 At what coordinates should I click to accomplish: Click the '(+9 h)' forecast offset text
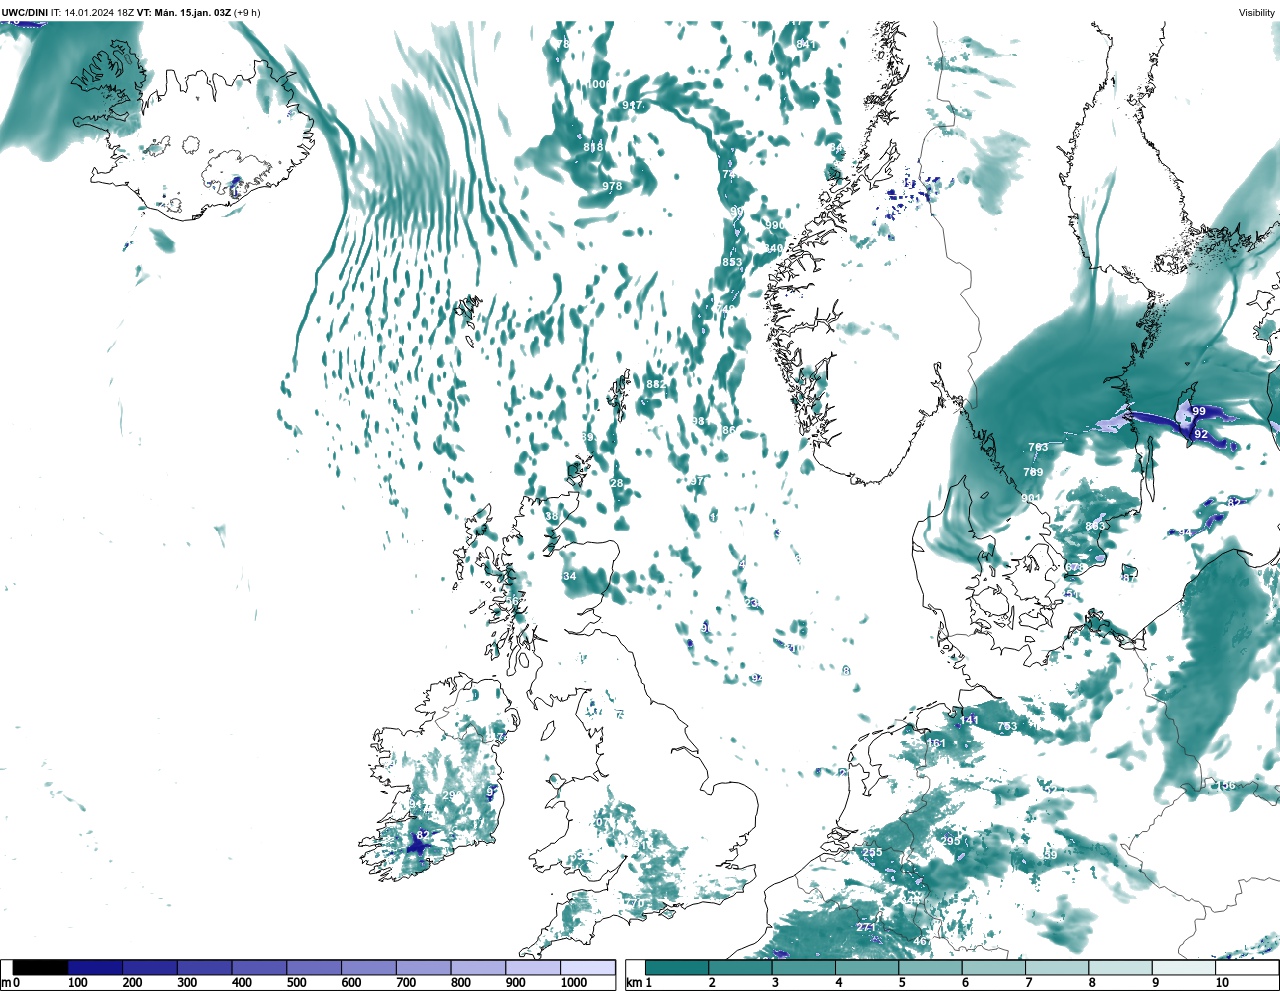point(248,12)
